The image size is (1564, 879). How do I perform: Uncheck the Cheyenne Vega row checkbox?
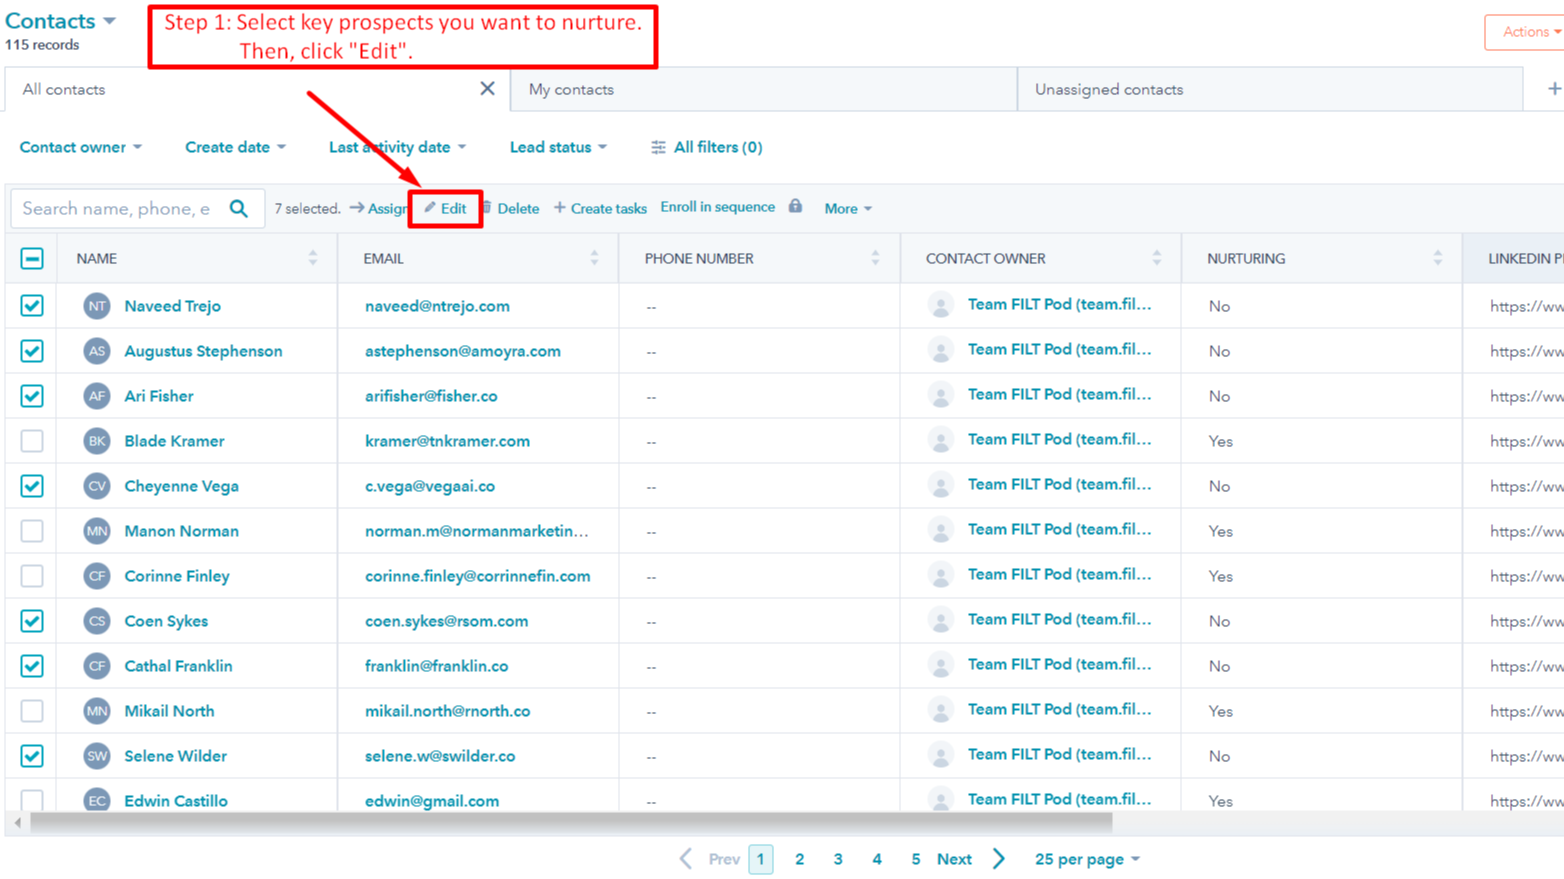click(x=32, y=486)
